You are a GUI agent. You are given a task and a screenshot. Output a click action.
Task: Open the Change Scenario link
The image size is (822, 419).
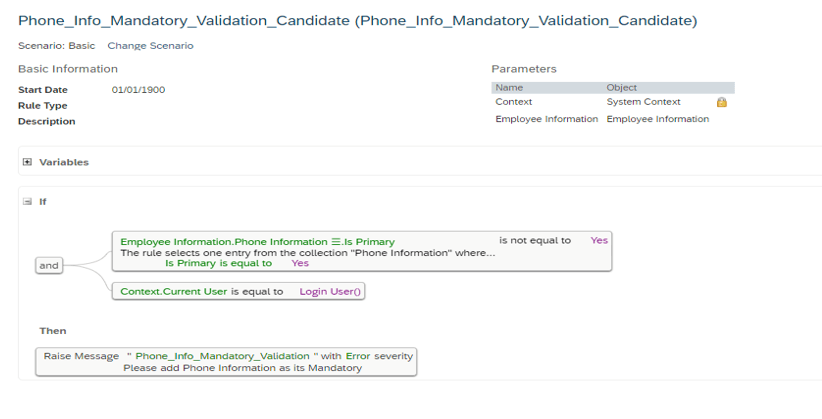(x=150, y=46)
